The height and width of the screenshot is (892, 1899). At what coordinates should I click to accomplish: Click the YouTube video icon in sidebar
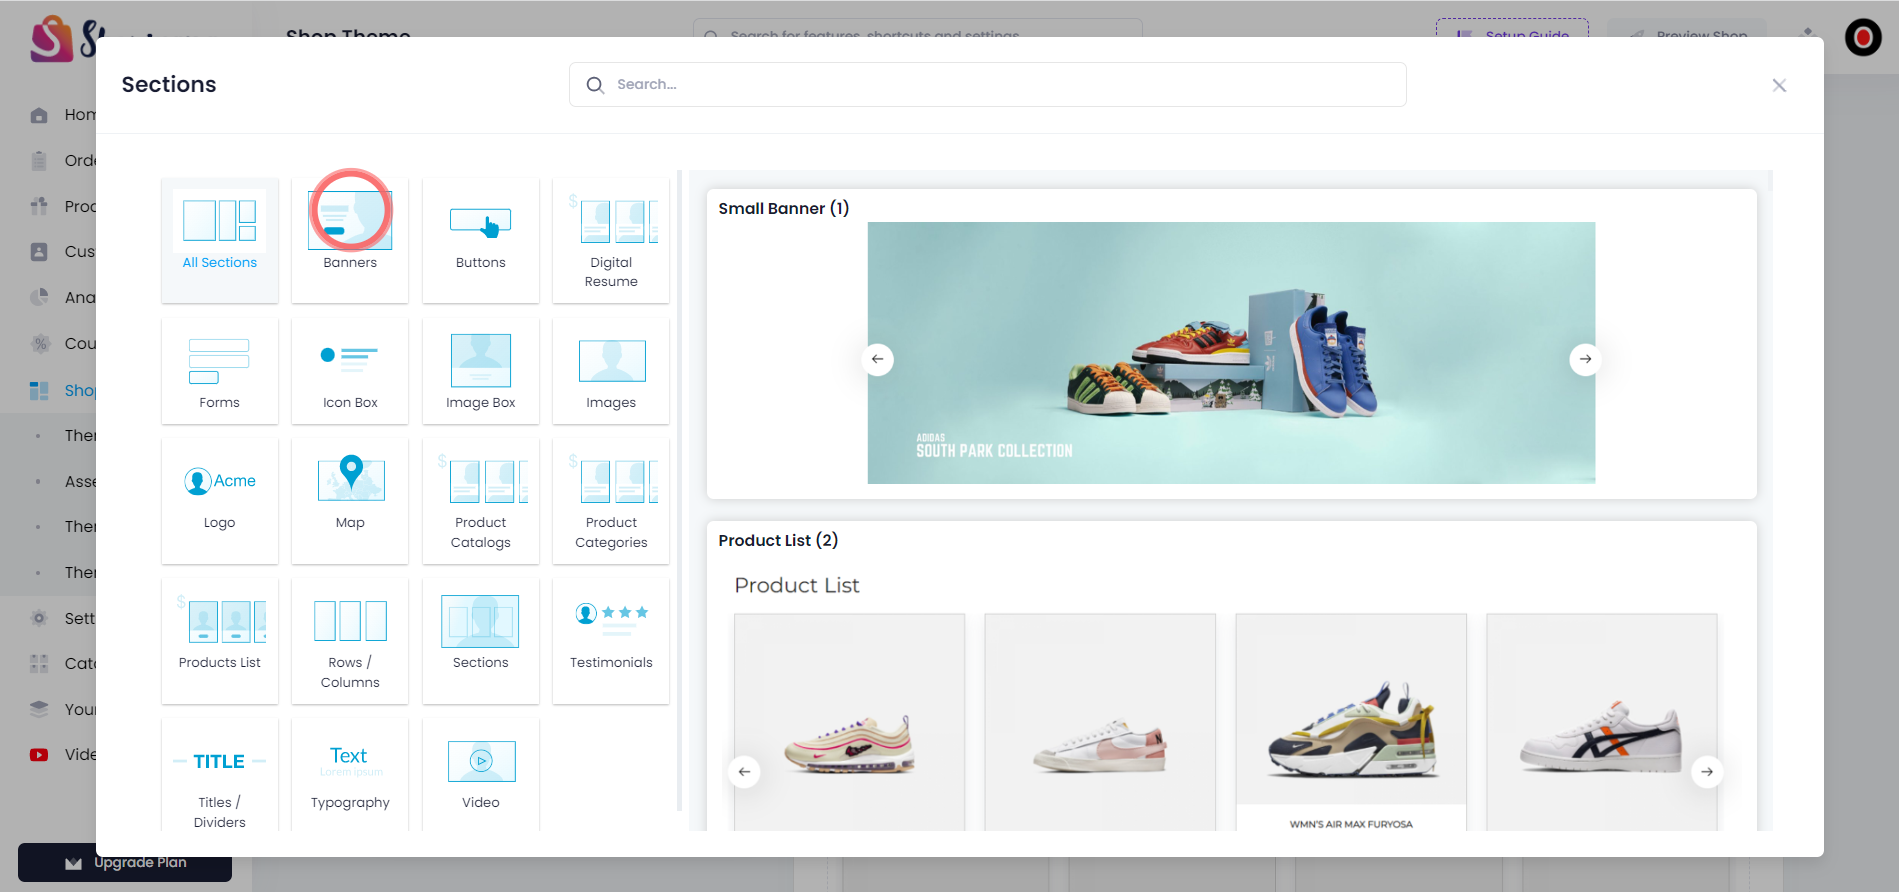click(39, 755)
